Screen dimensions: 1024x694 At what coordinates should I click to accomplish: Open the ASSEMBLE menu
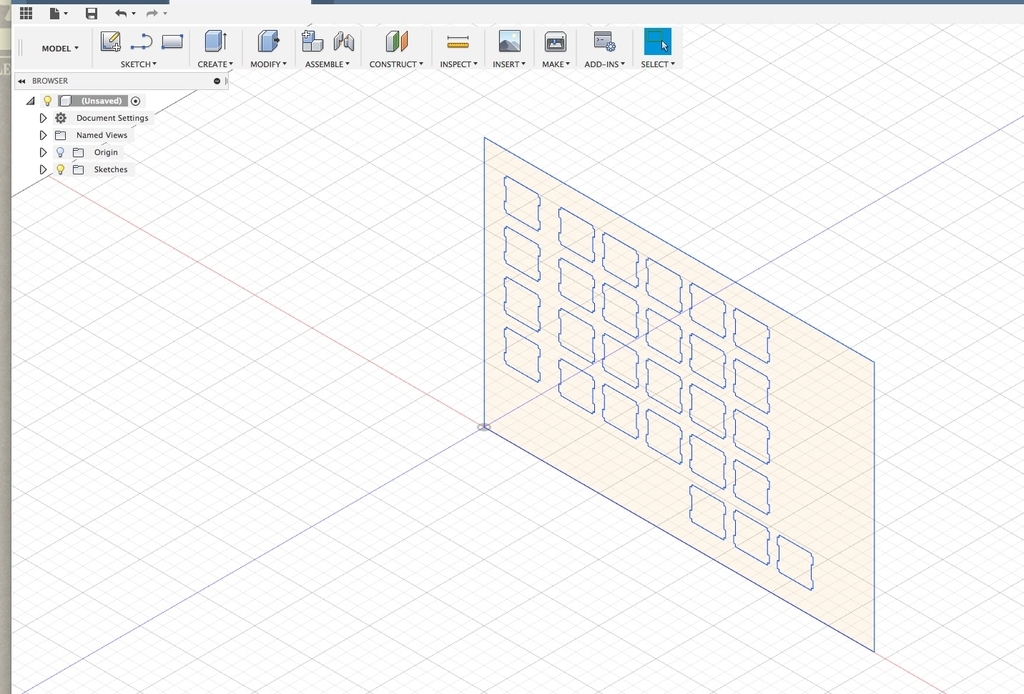pos(327,64)
